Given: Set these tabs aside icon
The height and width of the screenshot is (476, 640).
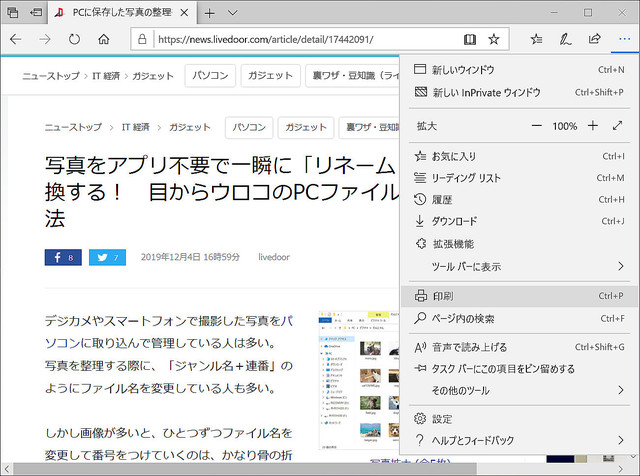Looking at the screenshot, I should click(x=36, y=13).
